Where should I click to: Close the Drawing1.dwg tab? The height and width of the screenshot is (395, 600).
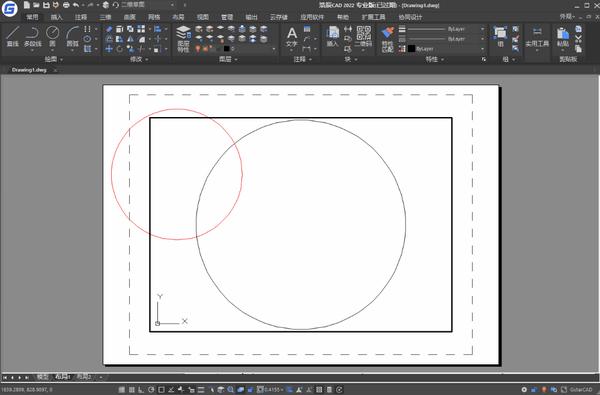click(55, 70)
